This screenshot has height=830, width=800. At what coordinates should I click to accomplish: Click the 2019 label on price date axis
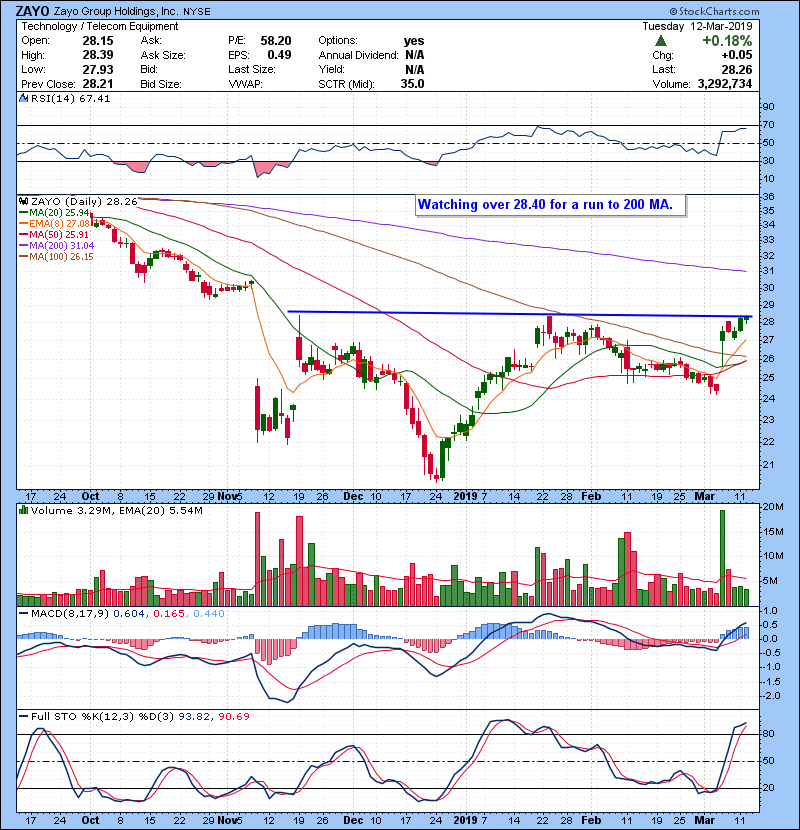pyautogui.click(x=466, y=497)
